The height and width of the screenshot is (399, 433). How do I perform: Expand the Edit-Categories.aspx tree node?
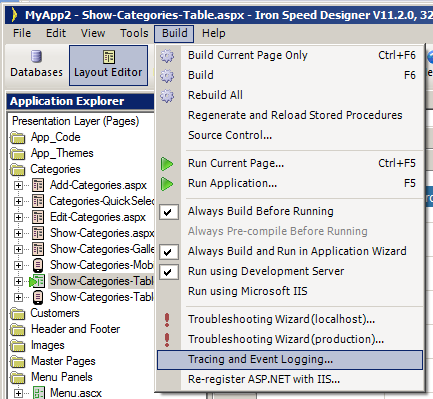click(x=18, y=217)
